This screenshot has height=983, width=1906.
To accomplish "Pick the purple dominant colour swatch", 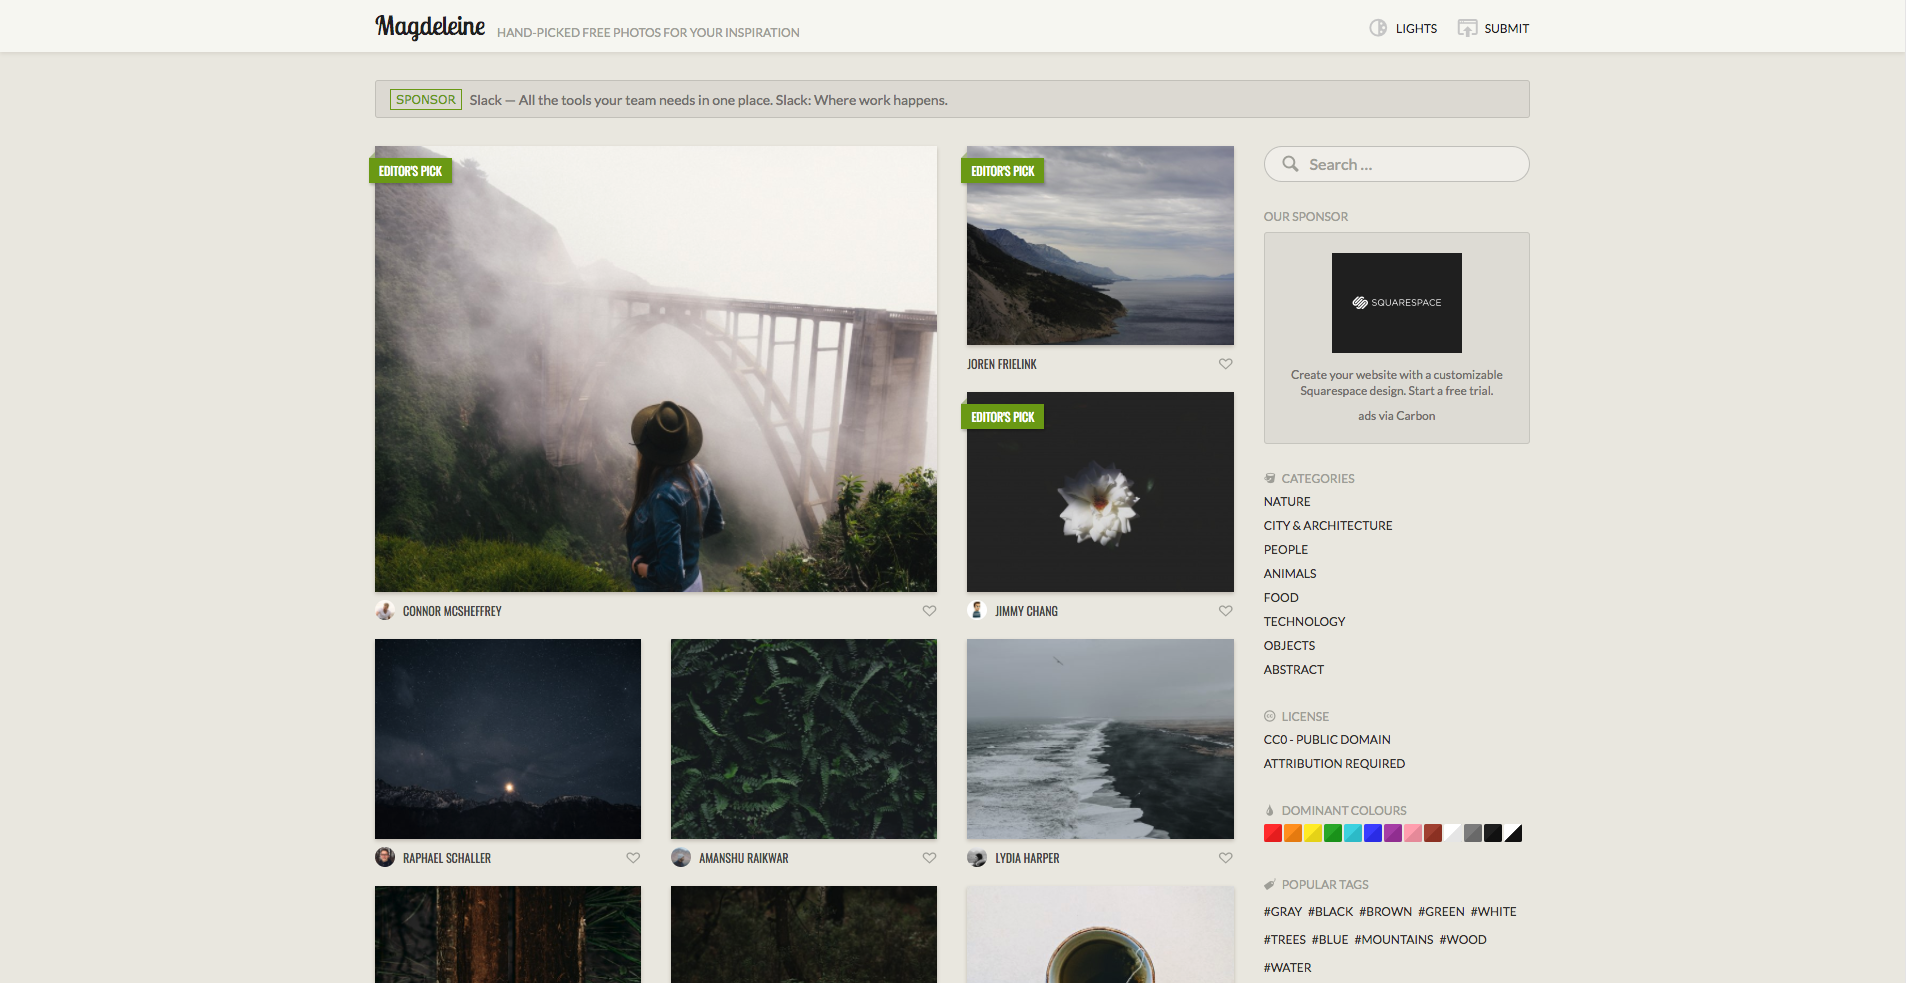I will 1393,833.
